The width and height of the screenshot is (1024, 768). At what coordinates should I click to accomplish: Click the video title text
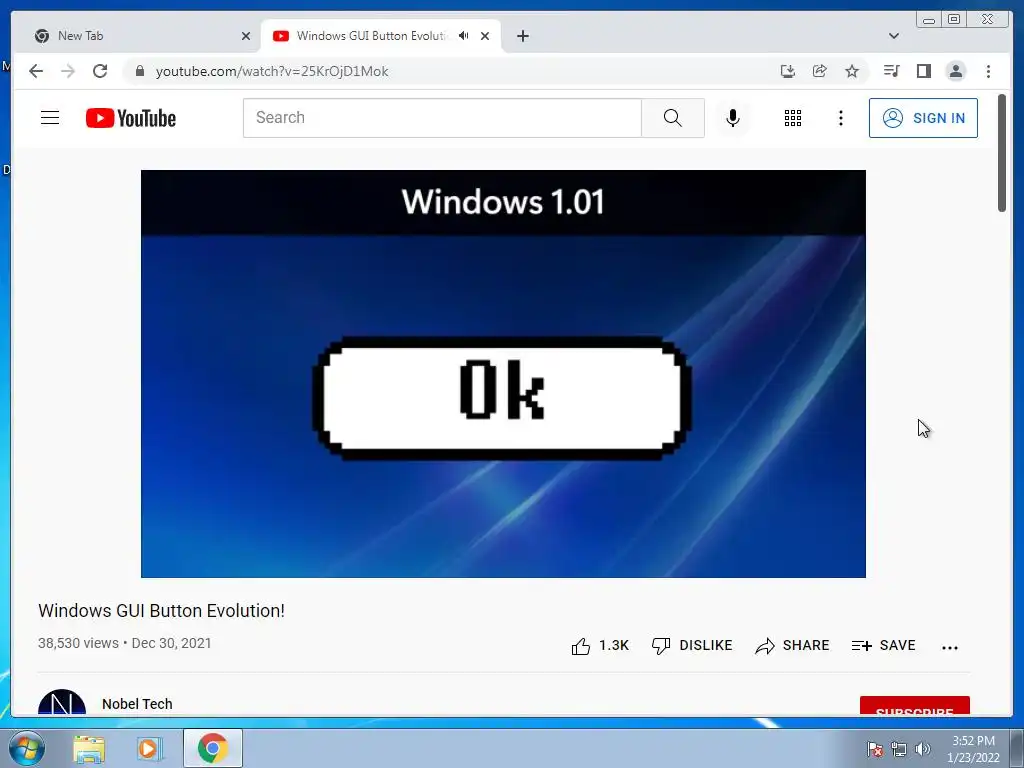coord(161,611)
